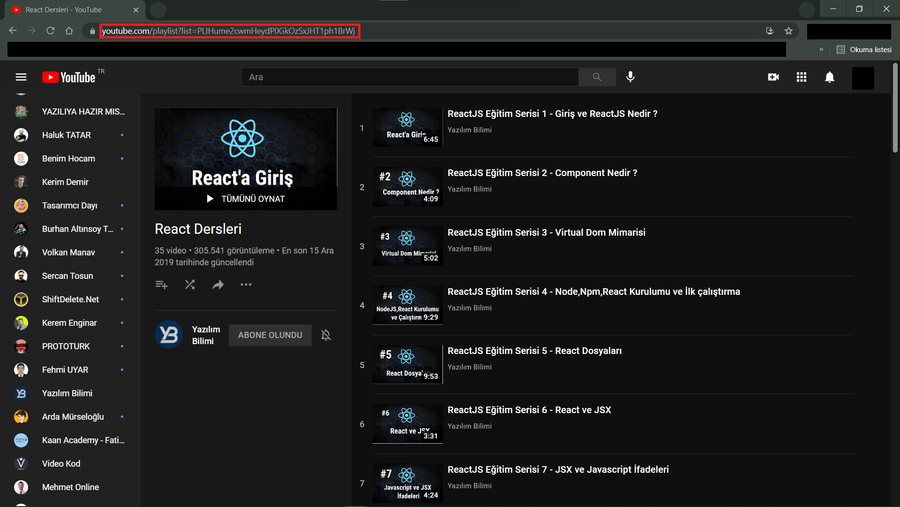Click the Yazılım Bilimi channel avatar
The height and width of the screenshot is (507, 900).
click(x=169, y=335)
